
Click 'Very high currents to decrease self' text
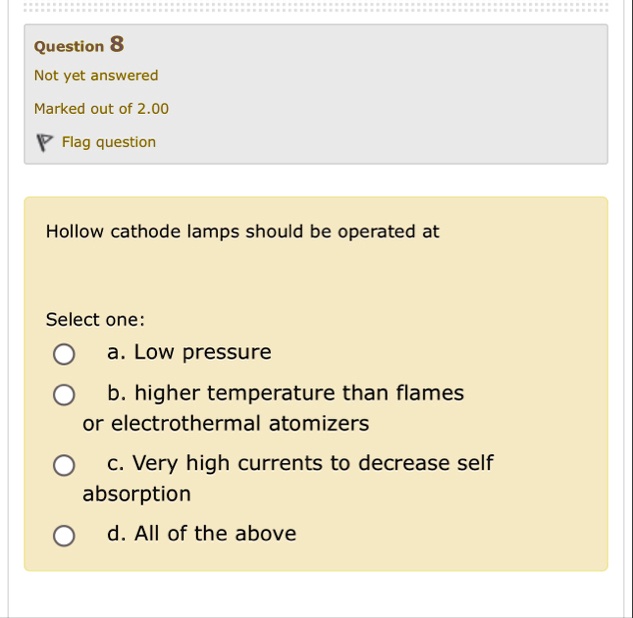pos(313,463)
